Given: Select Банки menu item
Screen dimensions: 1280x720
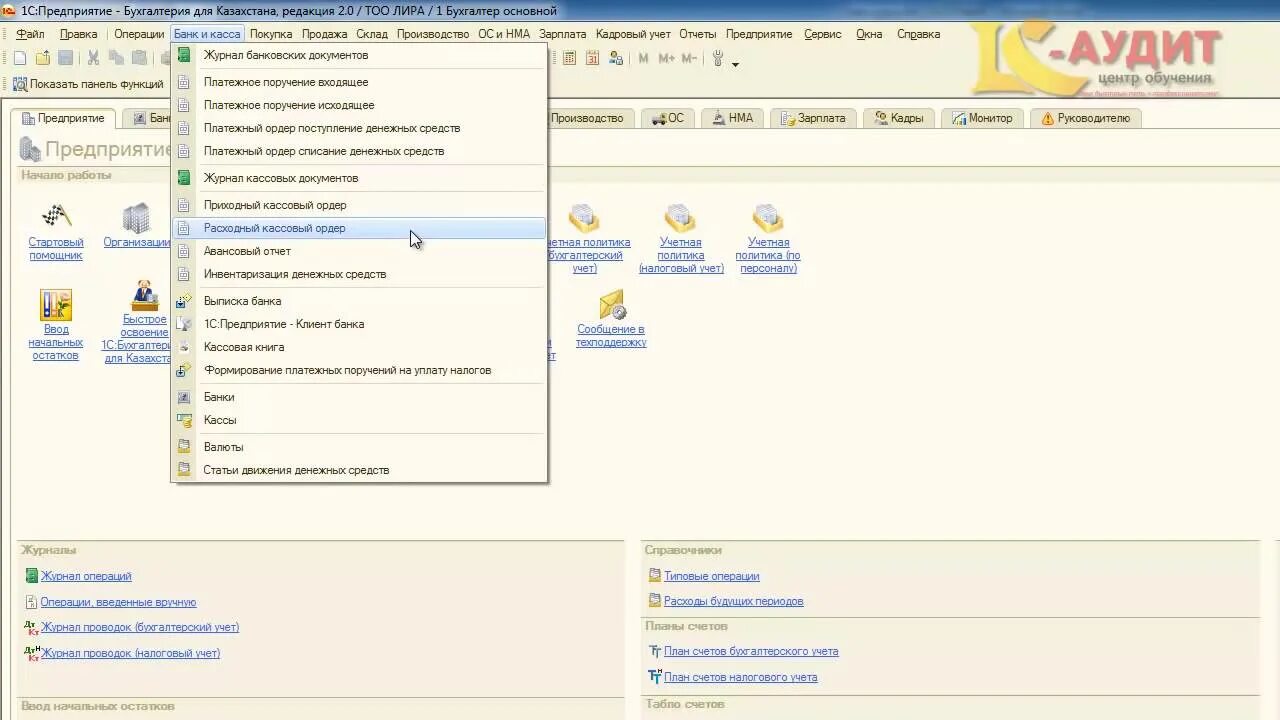Looking at the screenshot, I should click(359, 397).
